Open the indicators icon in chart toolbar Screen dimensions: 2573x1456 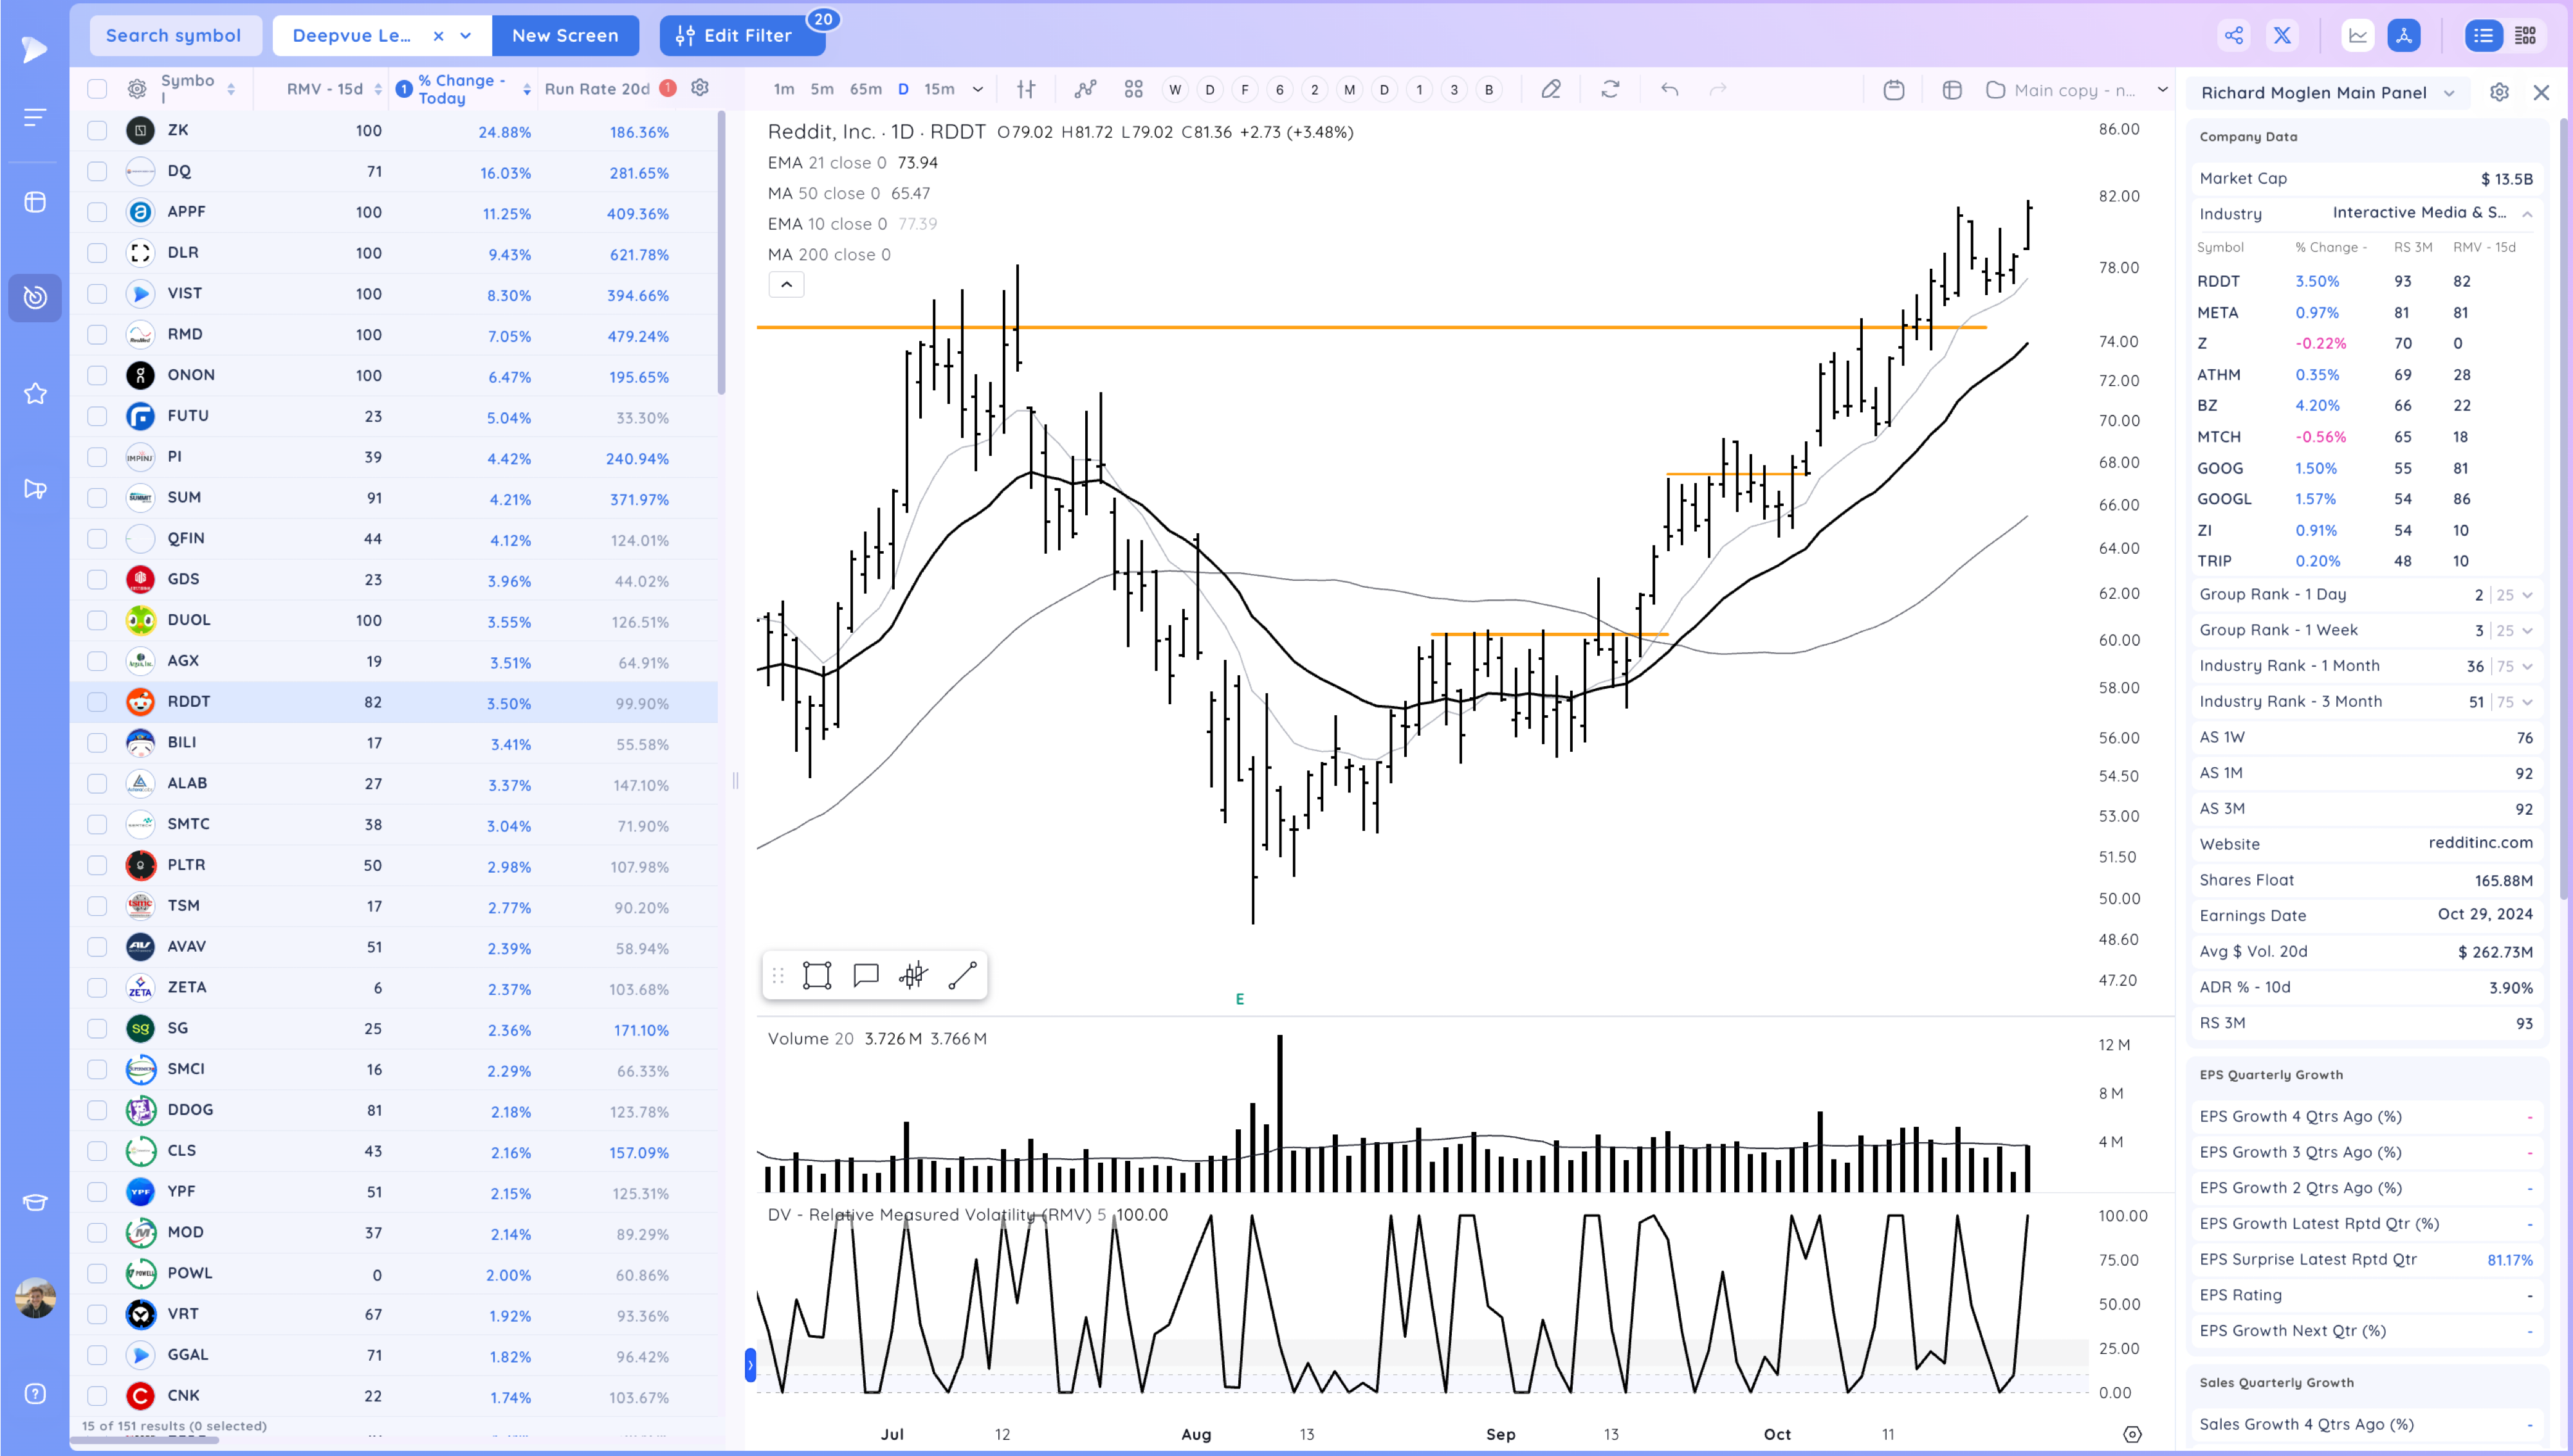1085,90
